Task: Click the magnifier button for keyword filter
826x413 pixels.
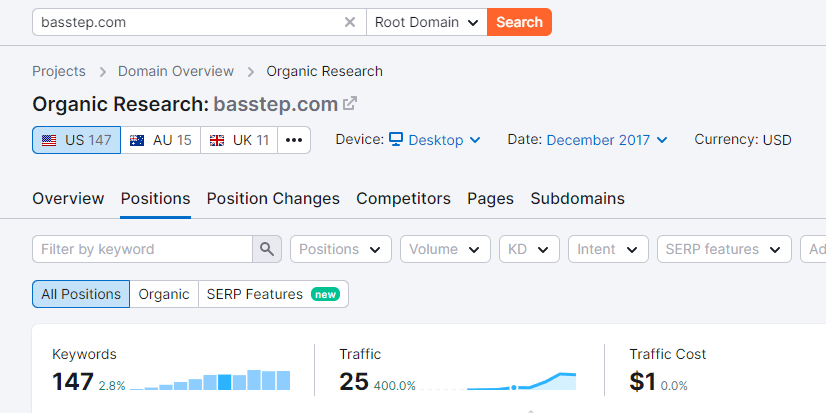Action: point(267,249)
